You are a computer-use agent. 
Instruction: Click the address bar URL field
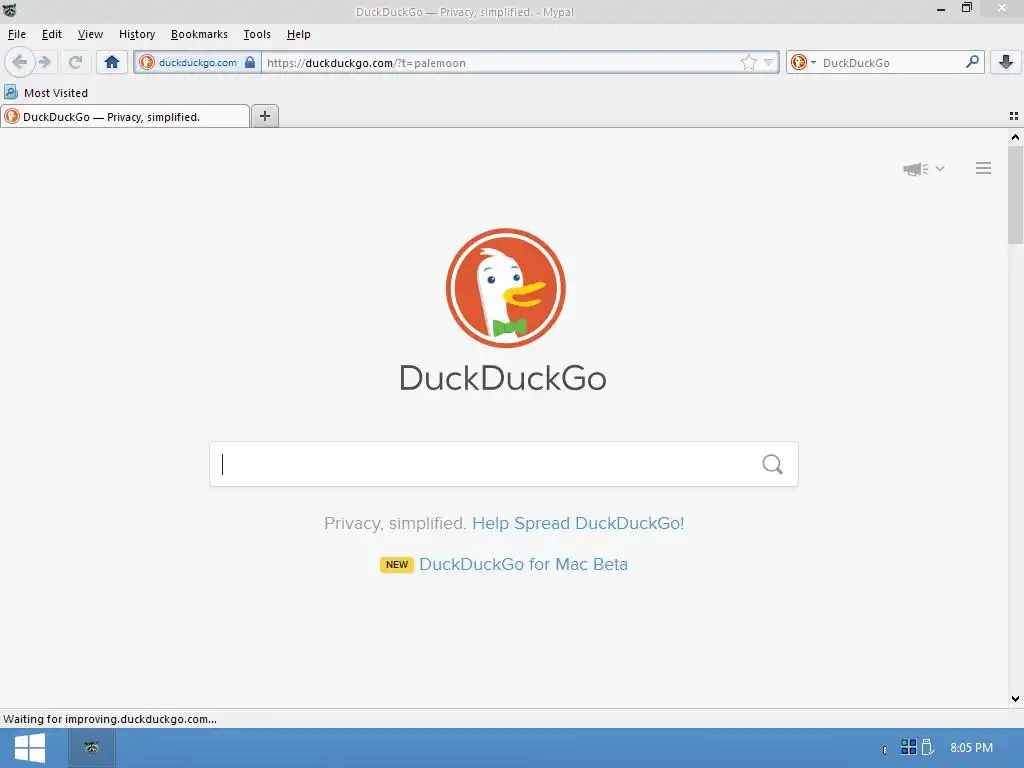click(x=500, y=63)
